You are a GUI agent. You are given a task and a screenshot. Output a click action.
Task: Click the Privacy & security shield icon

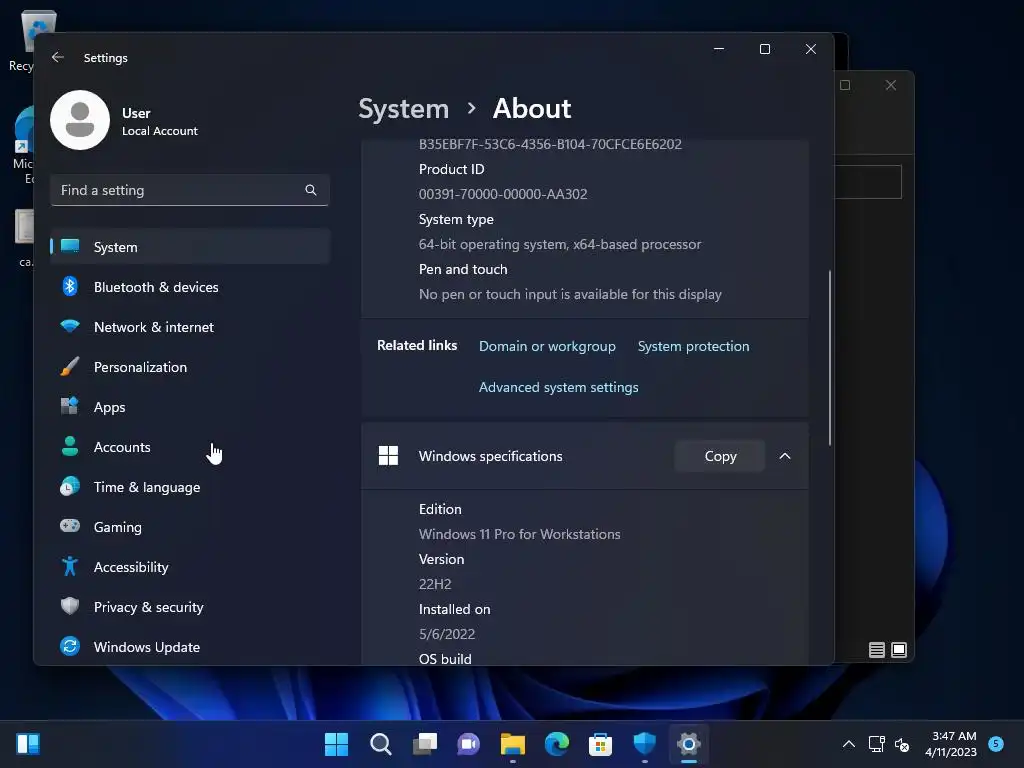[70, 606]
